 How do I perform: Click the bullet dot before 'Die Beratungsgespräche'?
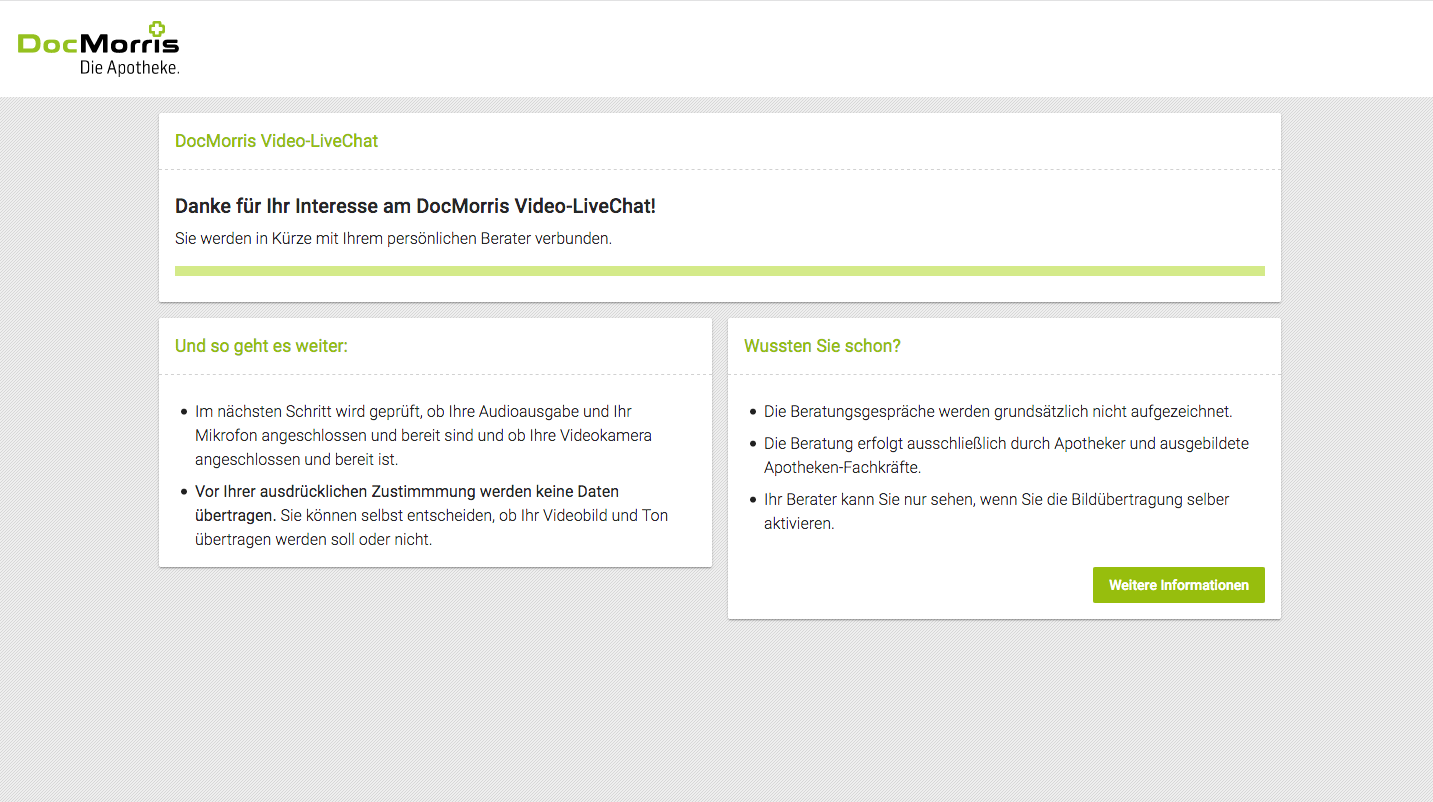click(753, 412)
